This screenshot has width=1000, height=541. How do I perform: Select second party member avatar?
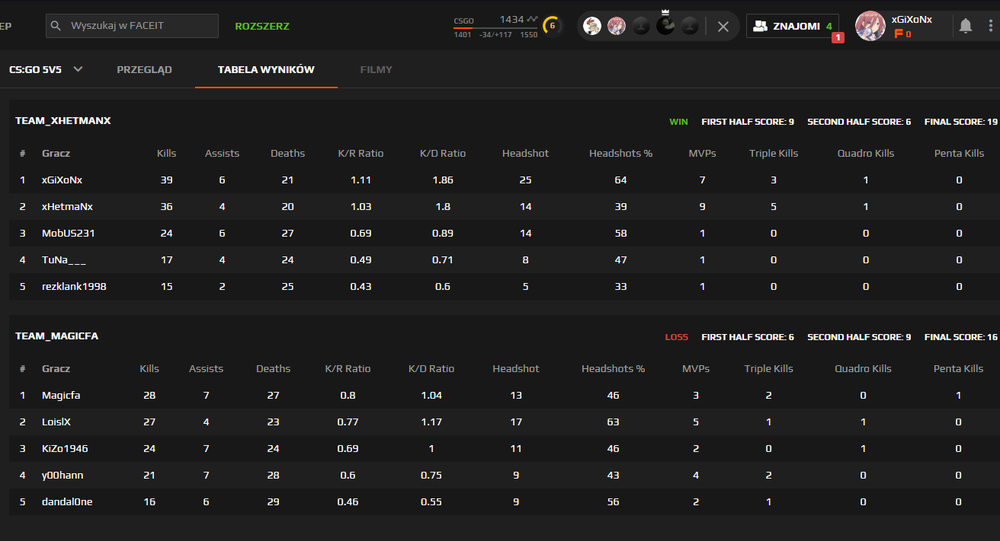(616, 26)
